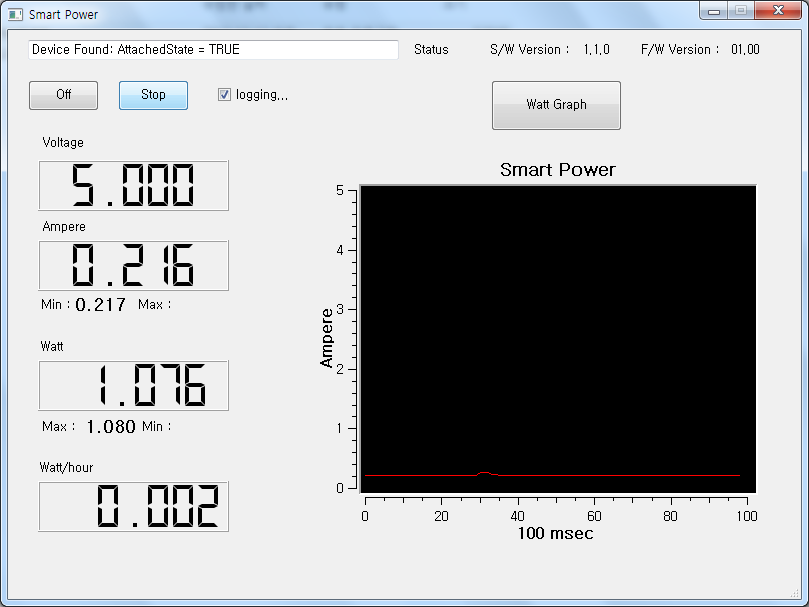Click the Watt/hour 0.002 display
Viewport: 809px width, 607px height.
pos(133,507)
